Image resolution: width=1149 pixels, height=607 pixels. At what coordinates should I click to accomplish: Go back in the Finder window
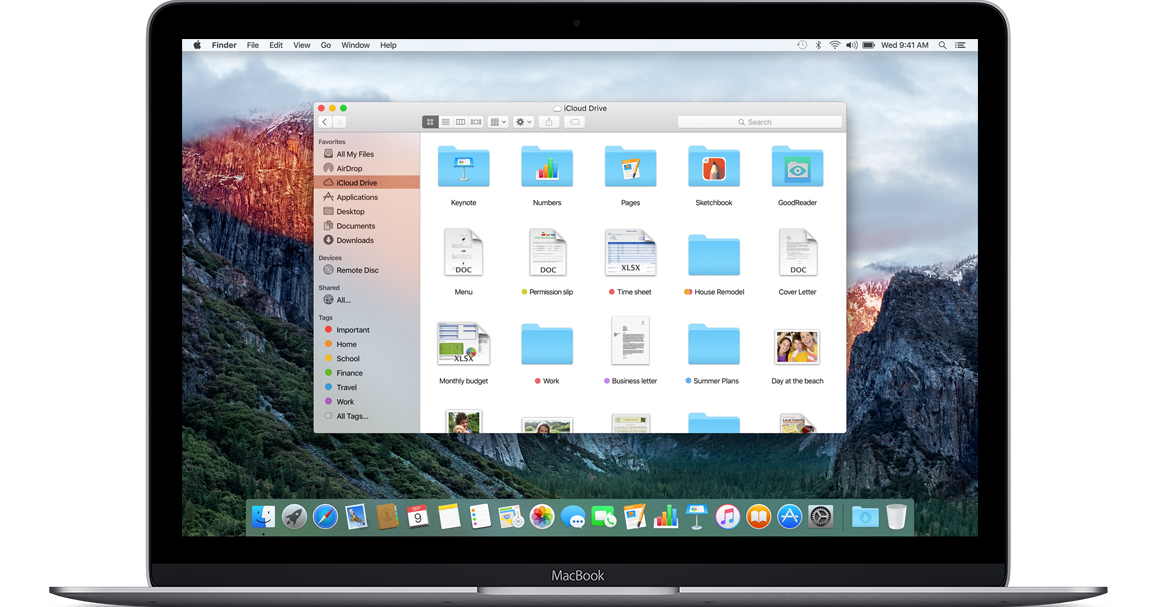click(325, 122)
